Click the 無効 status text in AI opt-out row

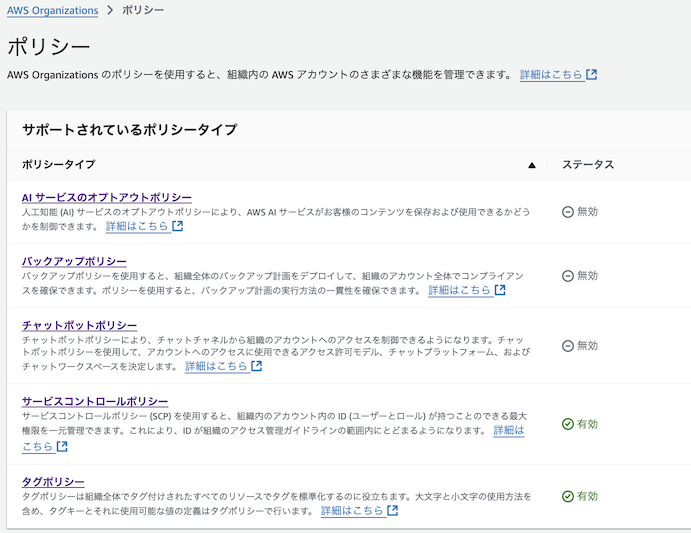587,212
